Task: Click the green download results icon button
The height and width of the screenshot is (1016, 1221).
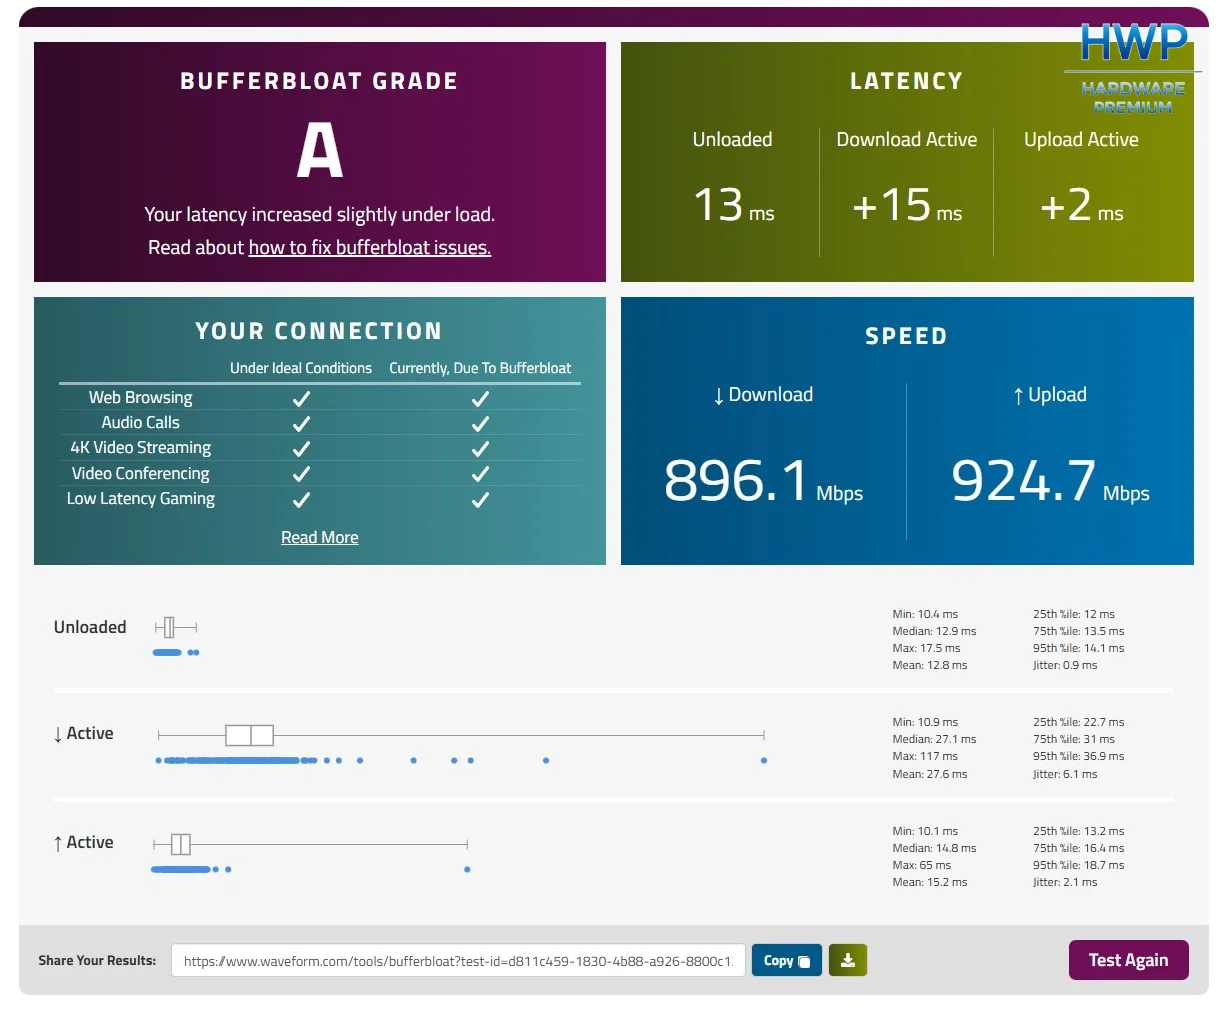Action: (847, 960)
